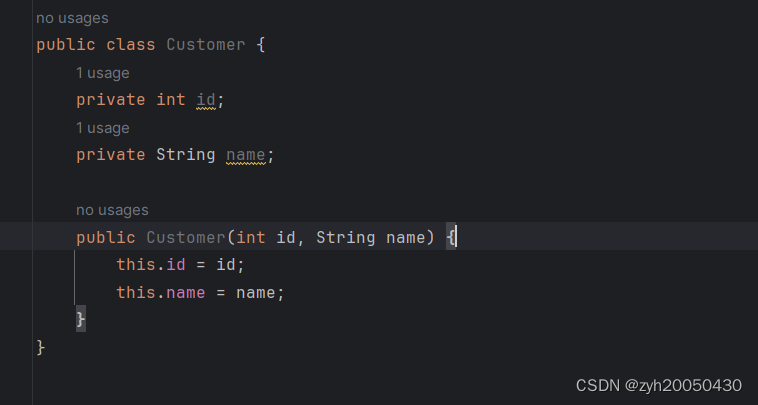Click the right-hand 'name;' in 'this.name = name;'

click(260, 293)
